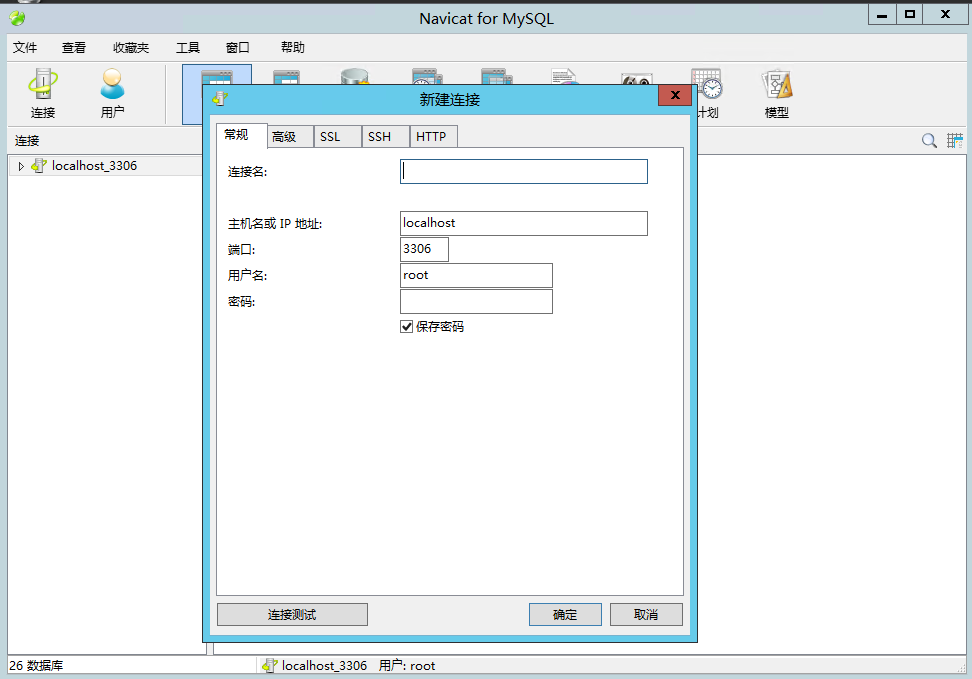The image size is (972, 679).
Task: Click the grid view icon beside search
Action: click(x=955, y=141)
